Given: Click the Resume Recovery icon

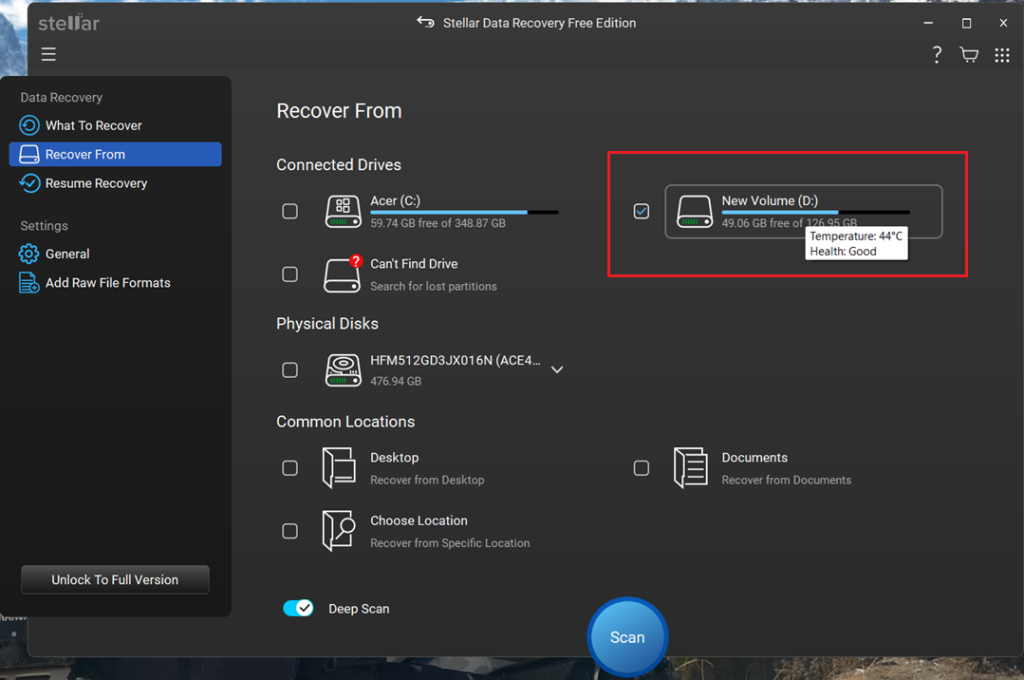Looking at the screenshot, I should [x=29, y=183].
